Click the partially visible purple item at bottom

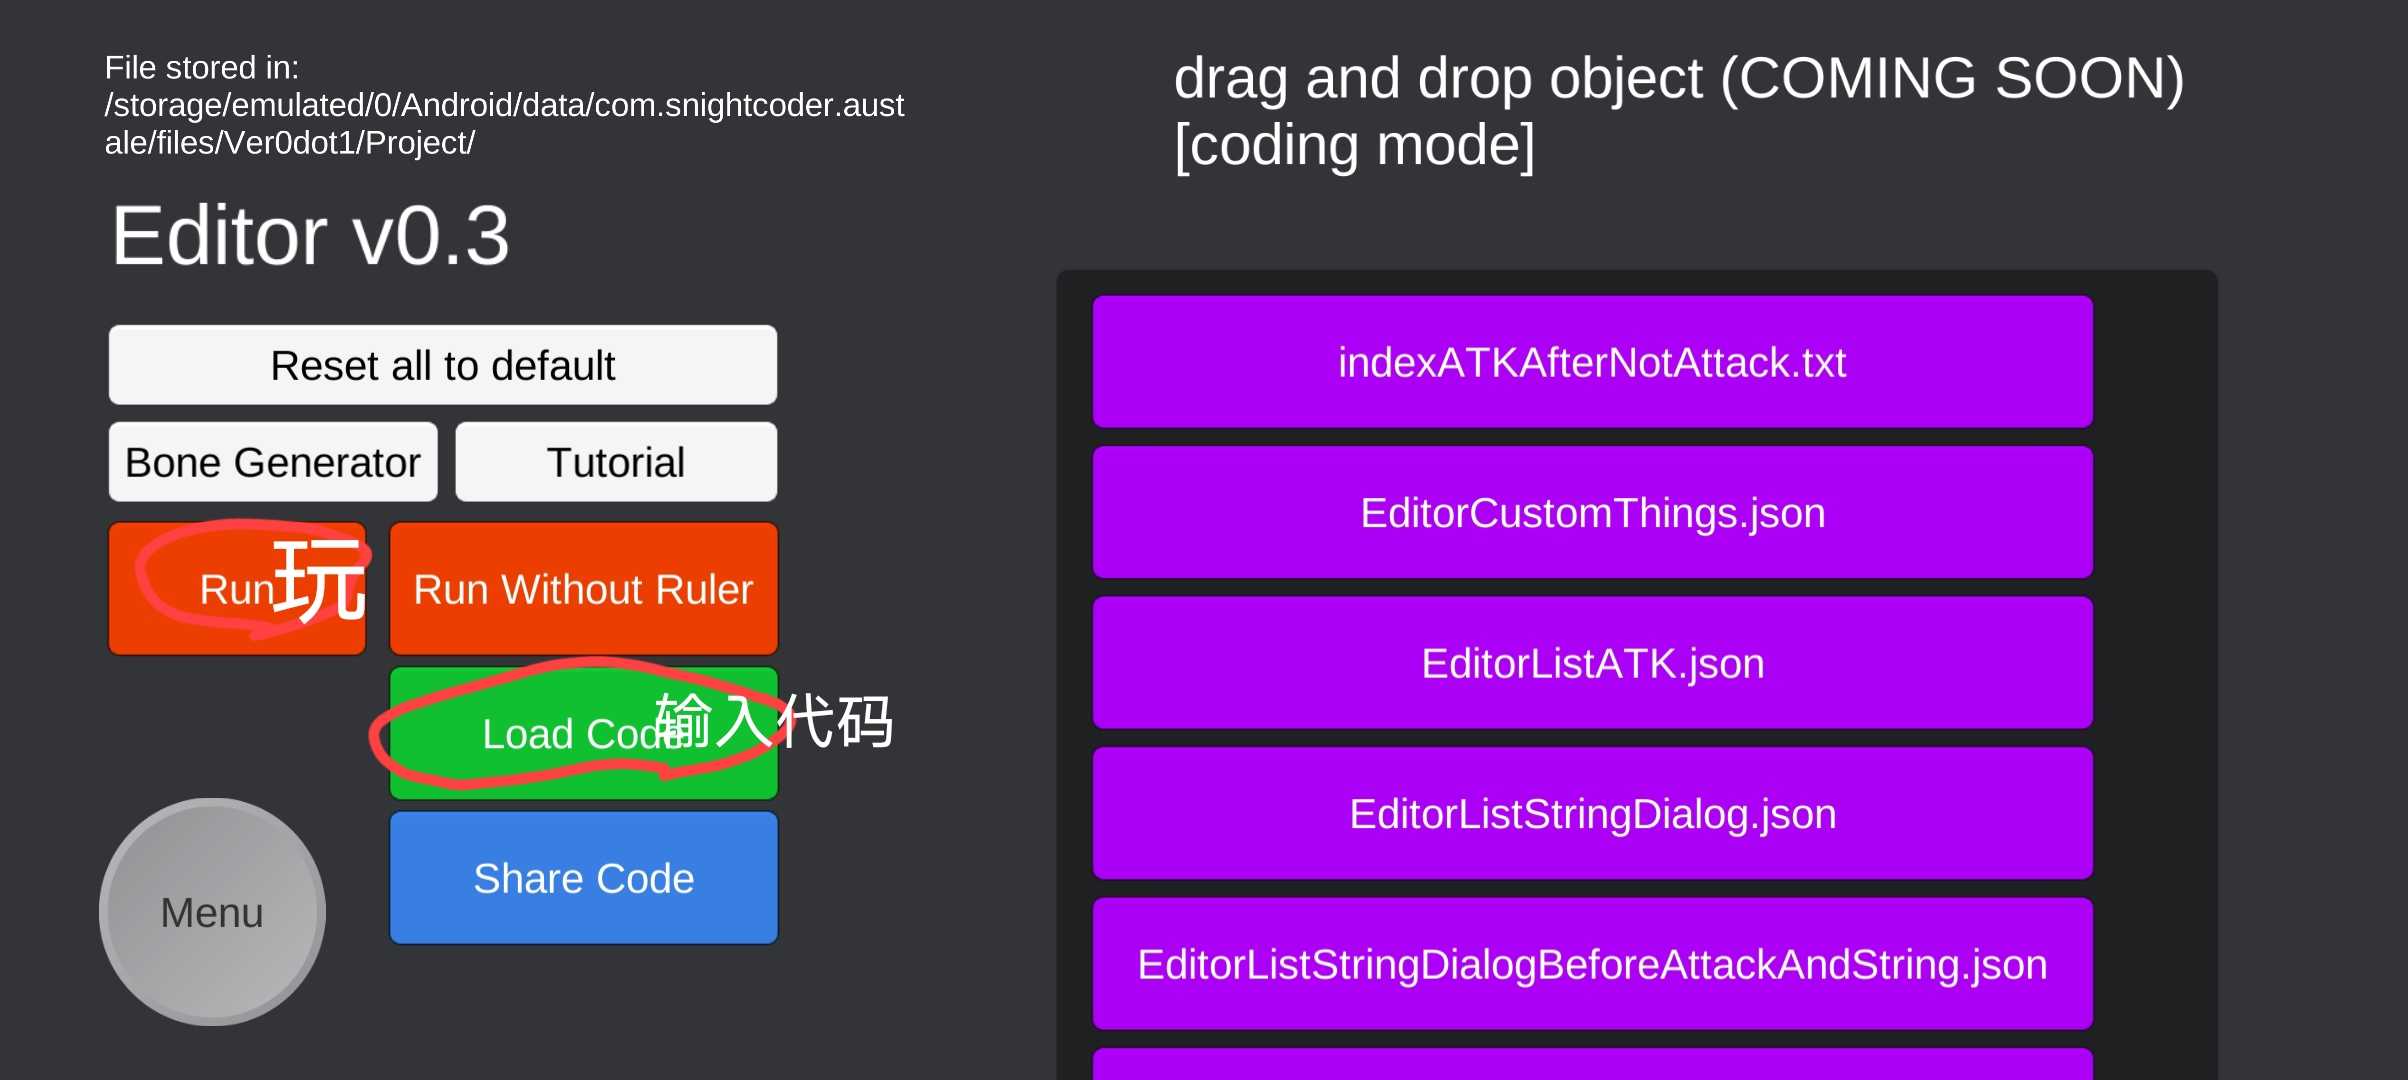tap(1592, 1065)
